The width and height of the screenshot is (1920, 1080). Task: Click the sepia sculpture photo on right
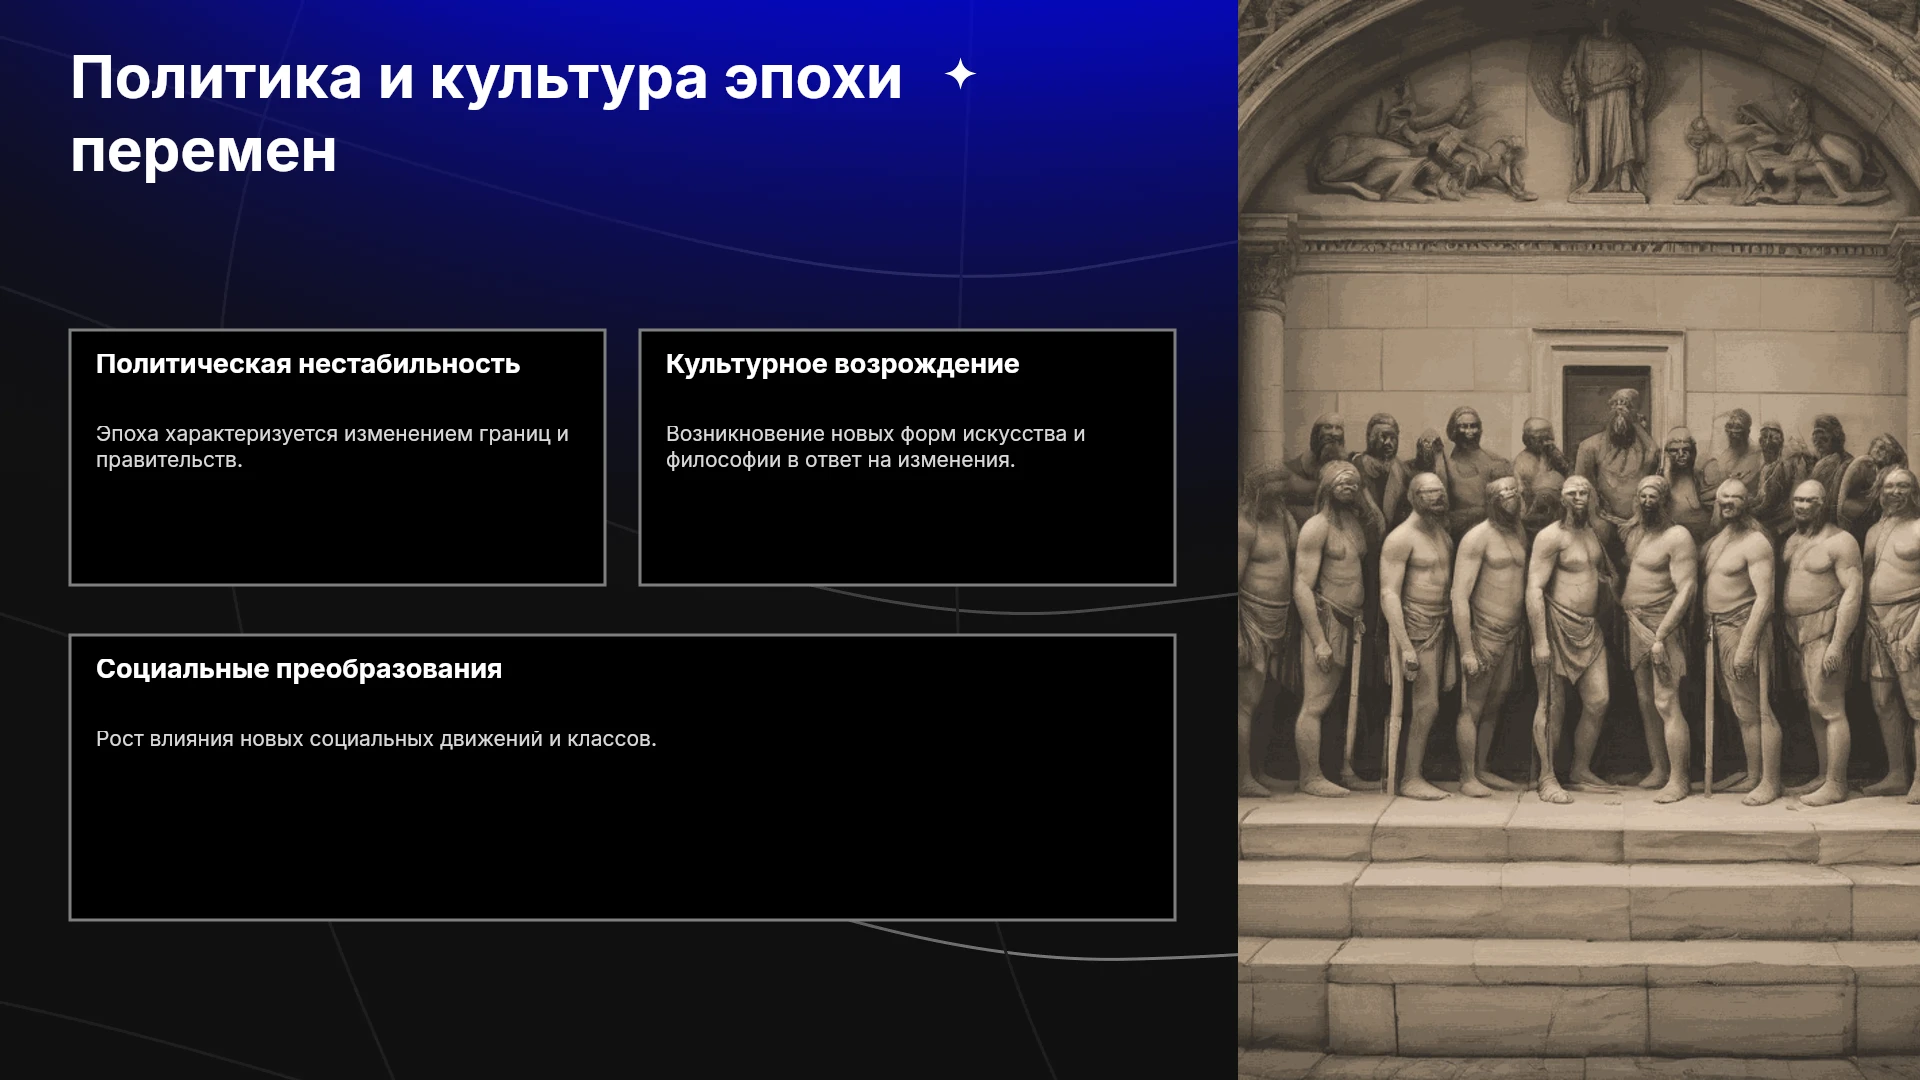pyautogui.click(x=1579, y=540)
